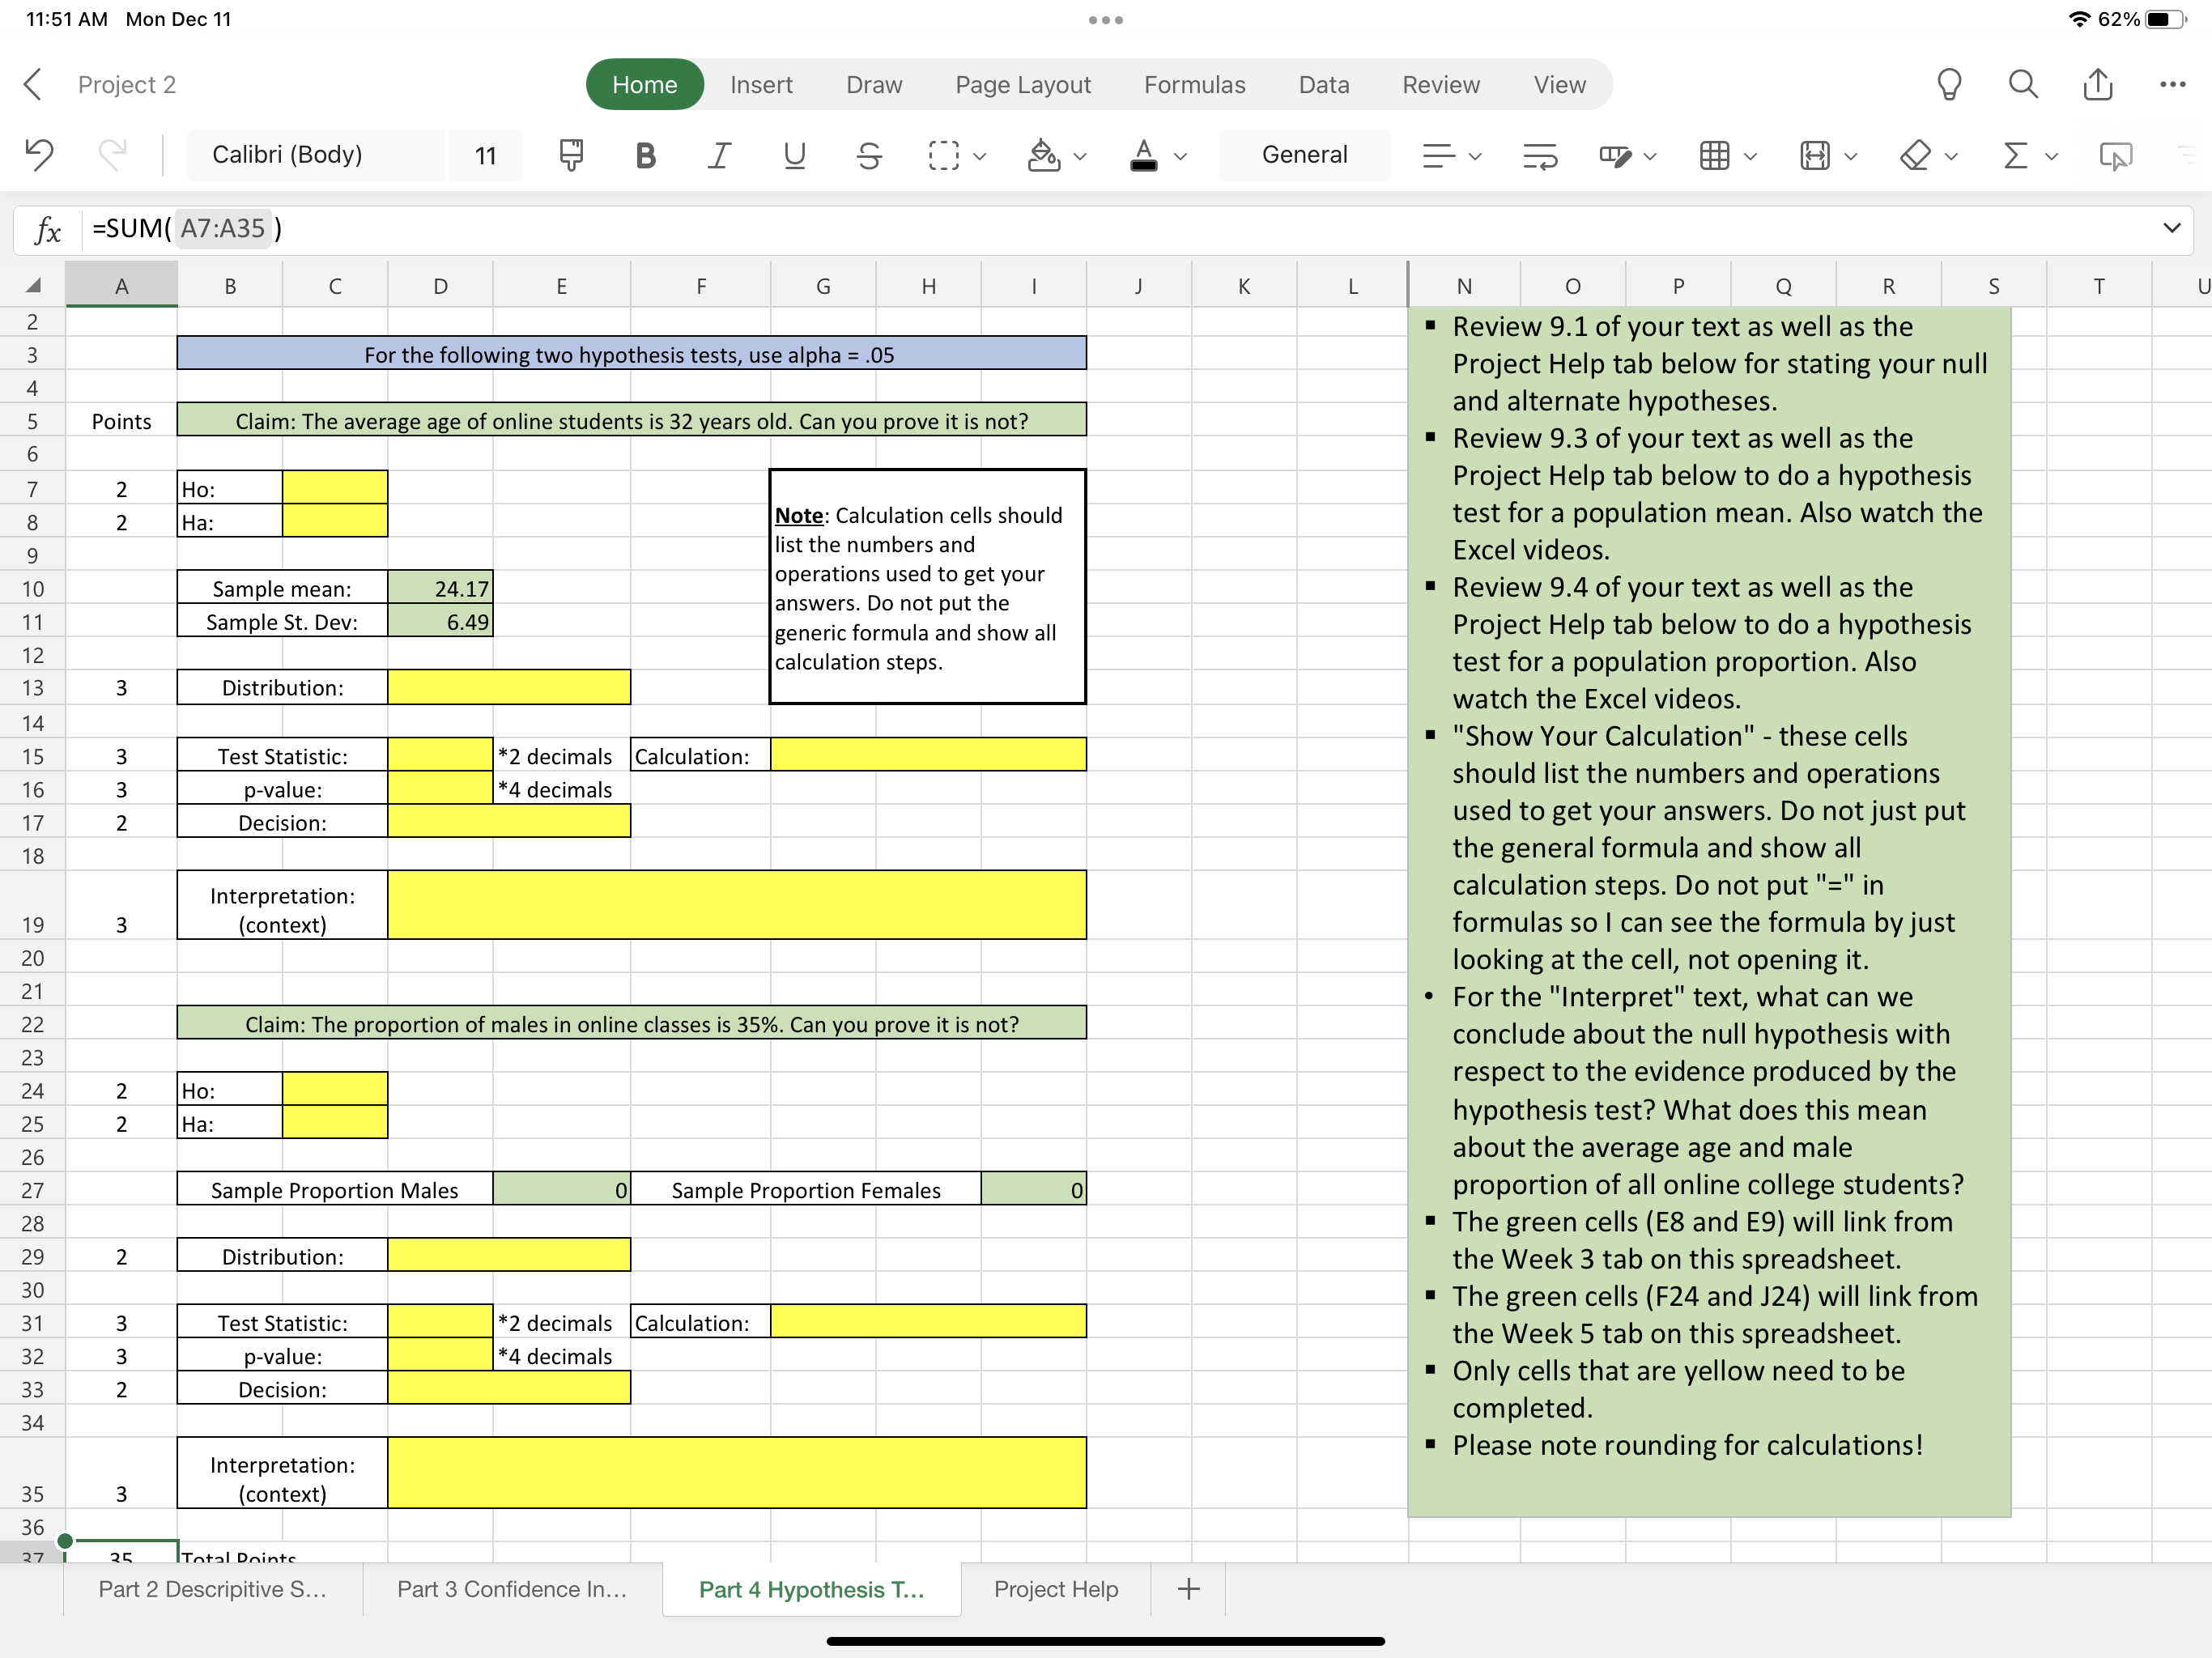Click the Undo arrow icon
The image size is (2212, 1658).
coord(39,155)
